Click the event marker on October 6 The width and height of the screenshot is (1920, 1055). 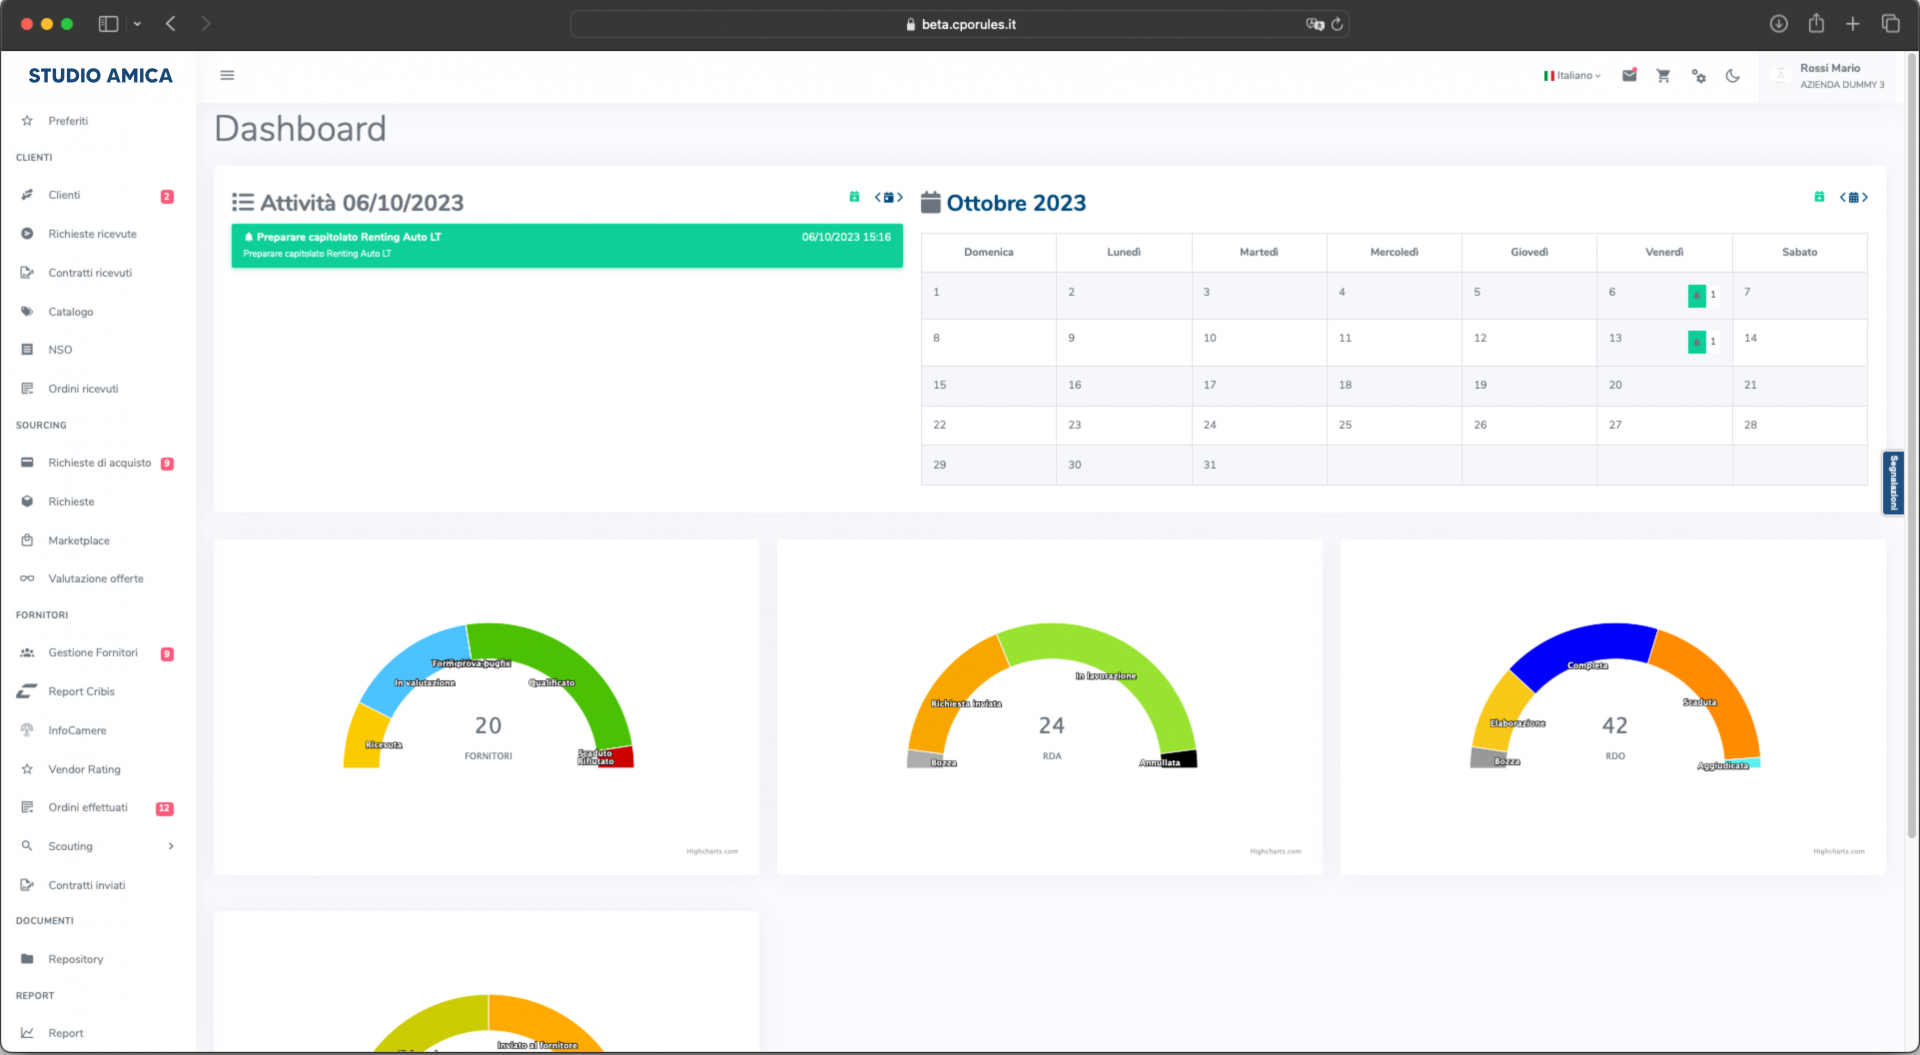click(1697, 296)
